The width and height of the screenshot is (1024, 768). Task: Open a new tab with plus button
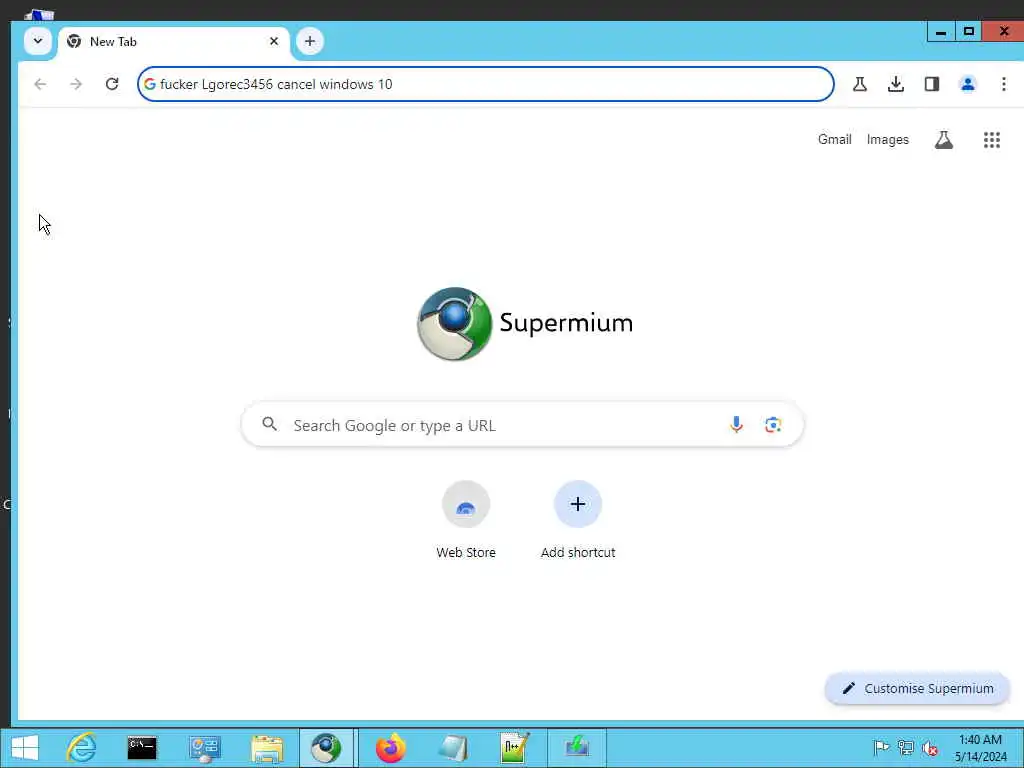310,41
